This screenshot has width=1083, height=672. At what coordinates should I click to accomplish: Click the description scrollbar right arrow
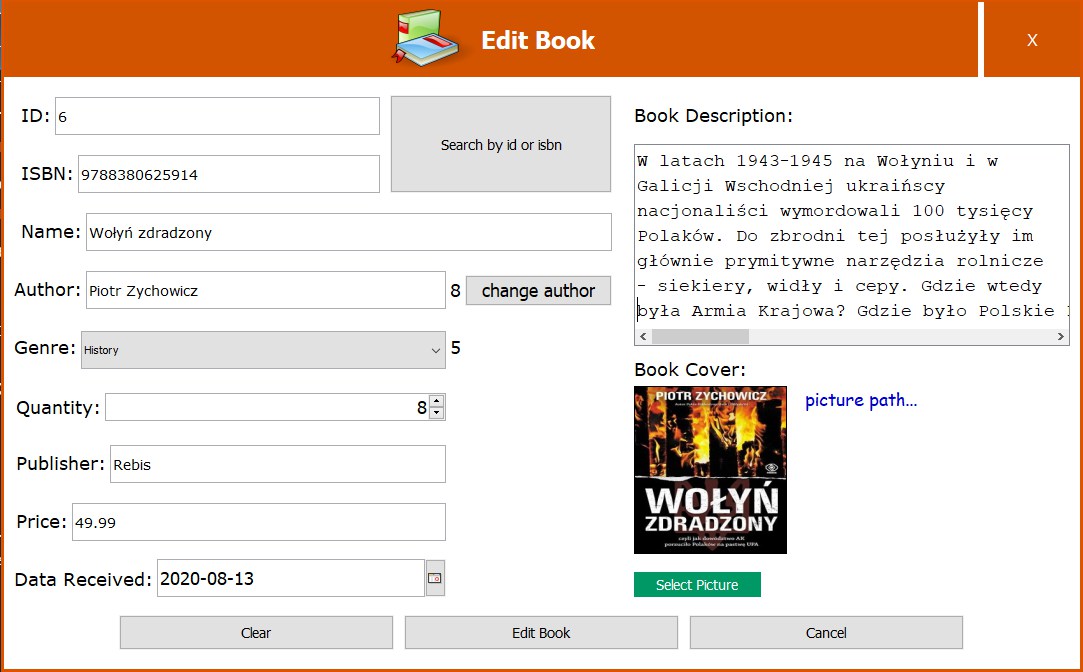click(x=1061, y=336)
